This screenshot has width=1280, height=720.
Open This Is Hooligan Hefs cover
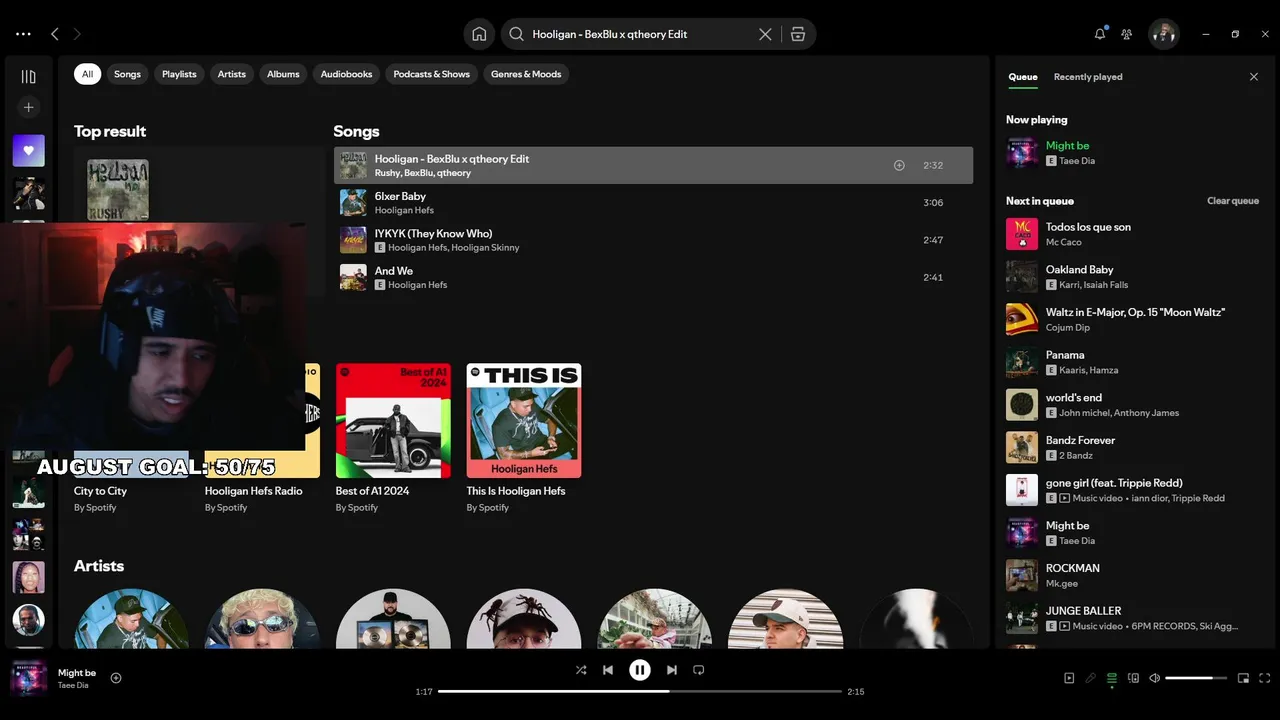(524, 420)
